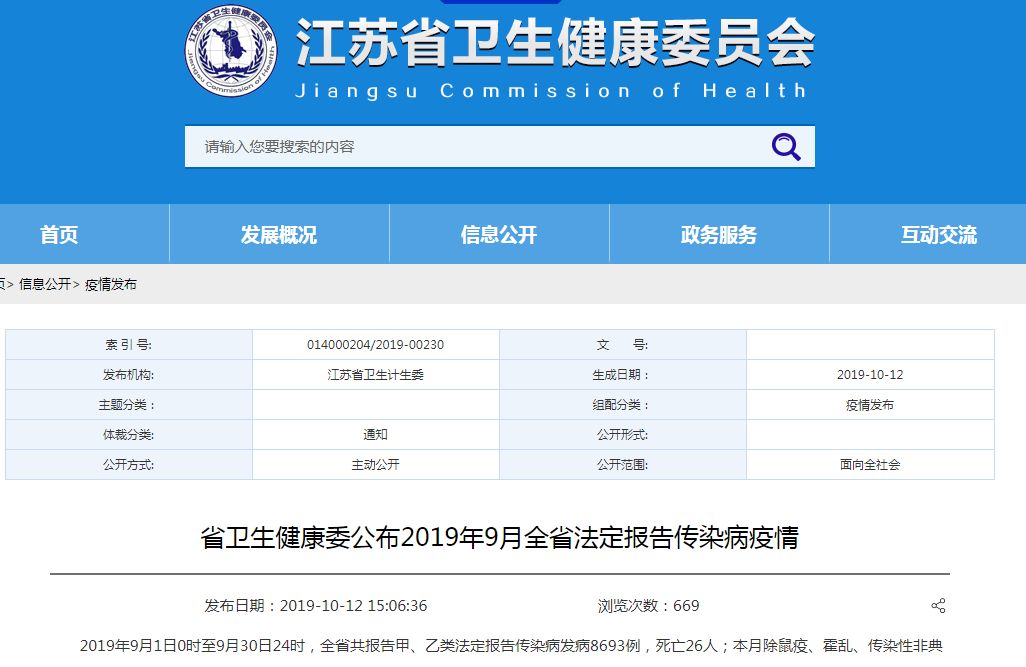1026x667 pixels.
Task: Click the 文 号 label cell
Action: coord(623,344)
